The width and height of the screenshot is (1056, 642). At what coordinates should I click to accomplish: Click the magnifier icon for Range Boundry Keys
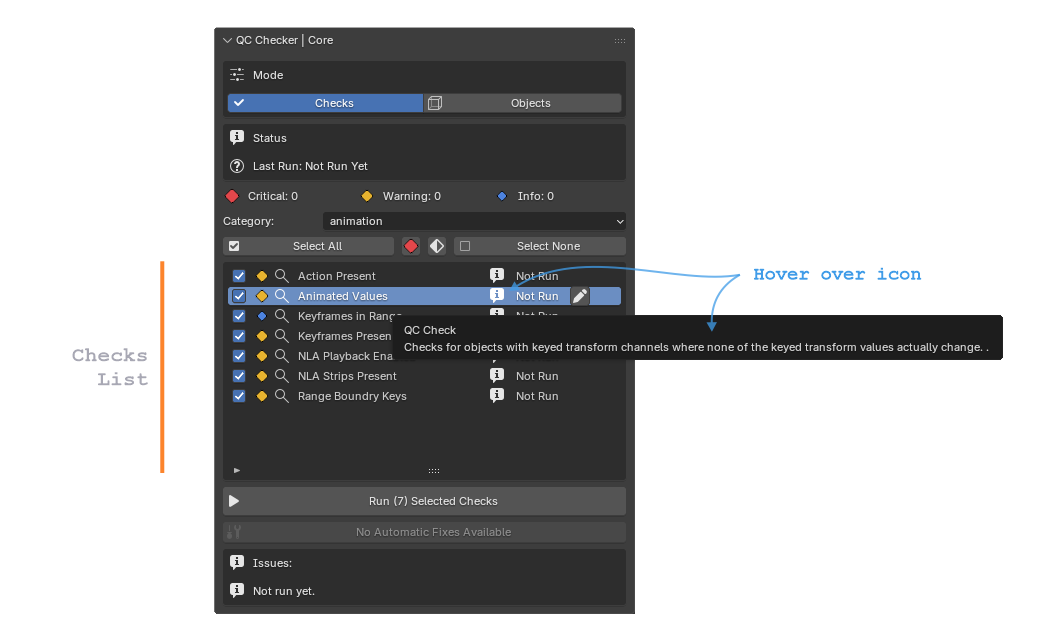click(x=282, y=396)
